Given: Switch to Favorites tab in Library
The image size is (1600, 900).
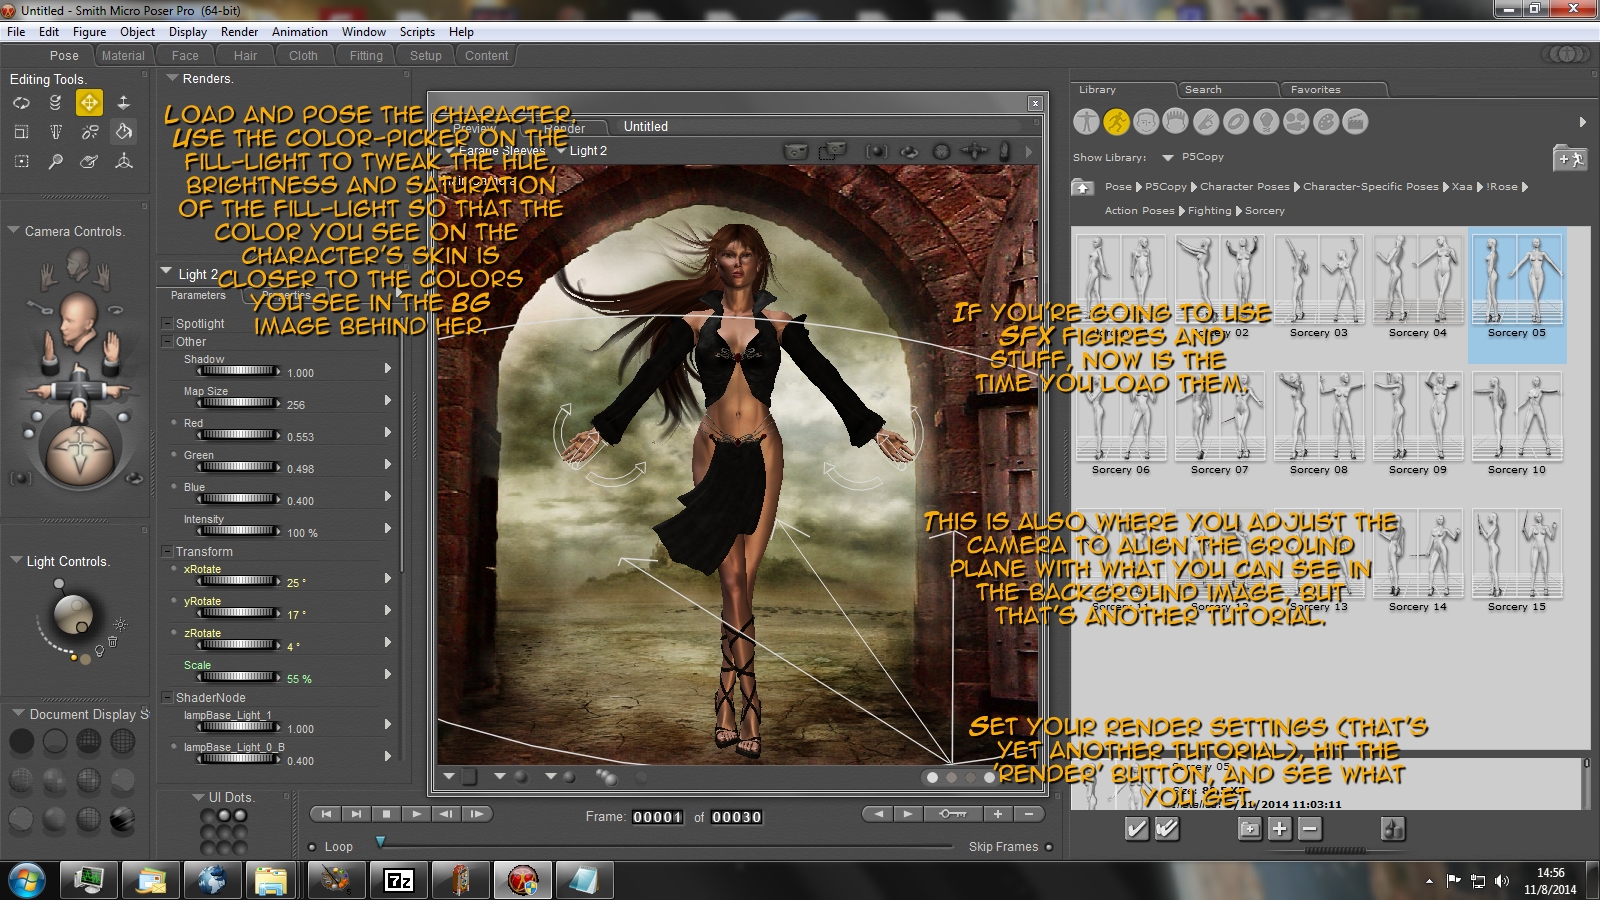Looking at the screenshot, I should (x=1315, y=90).
